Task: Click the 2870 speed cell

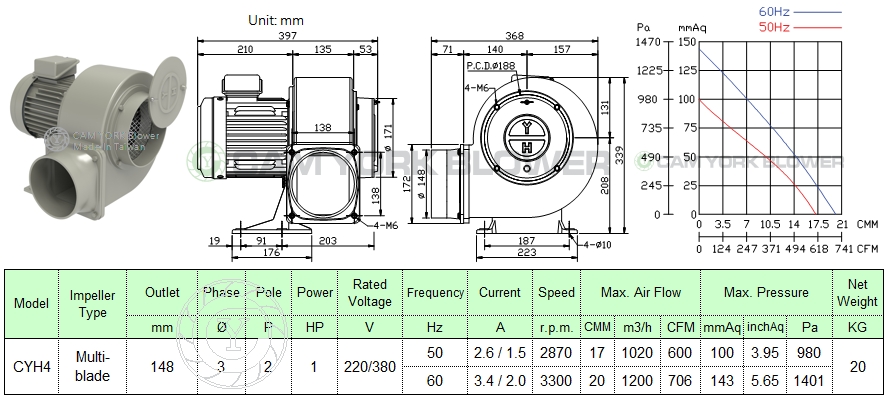Action: click(556, 353)
